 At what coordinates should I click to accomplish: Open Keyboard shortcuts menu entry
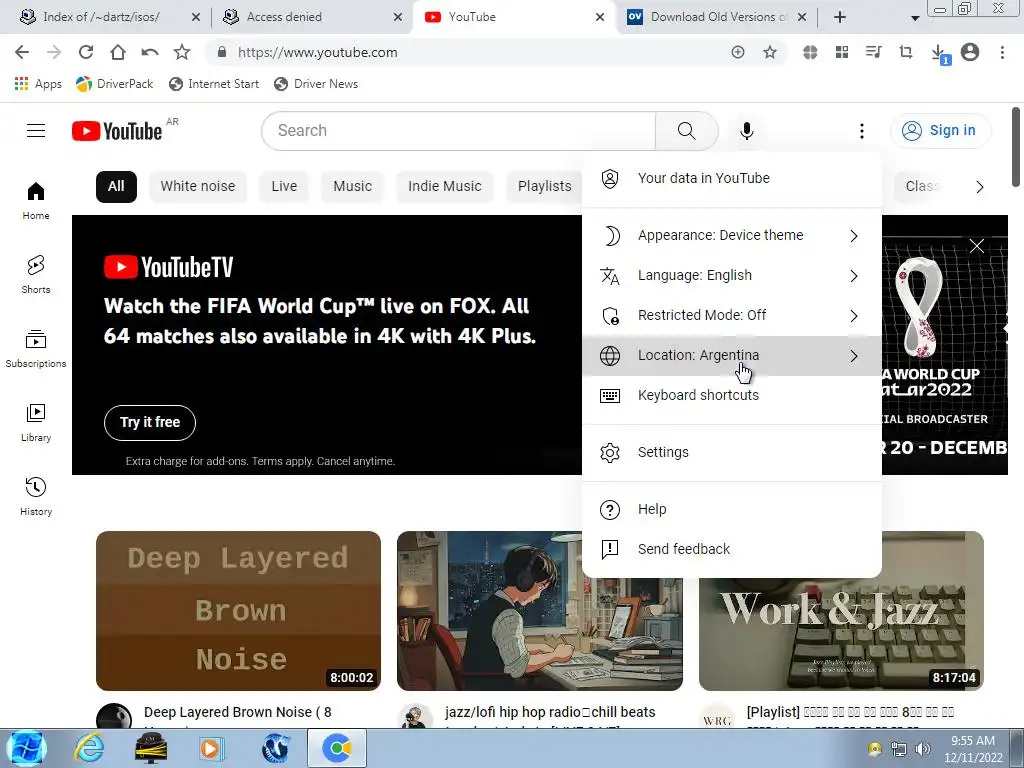[731, 395]
